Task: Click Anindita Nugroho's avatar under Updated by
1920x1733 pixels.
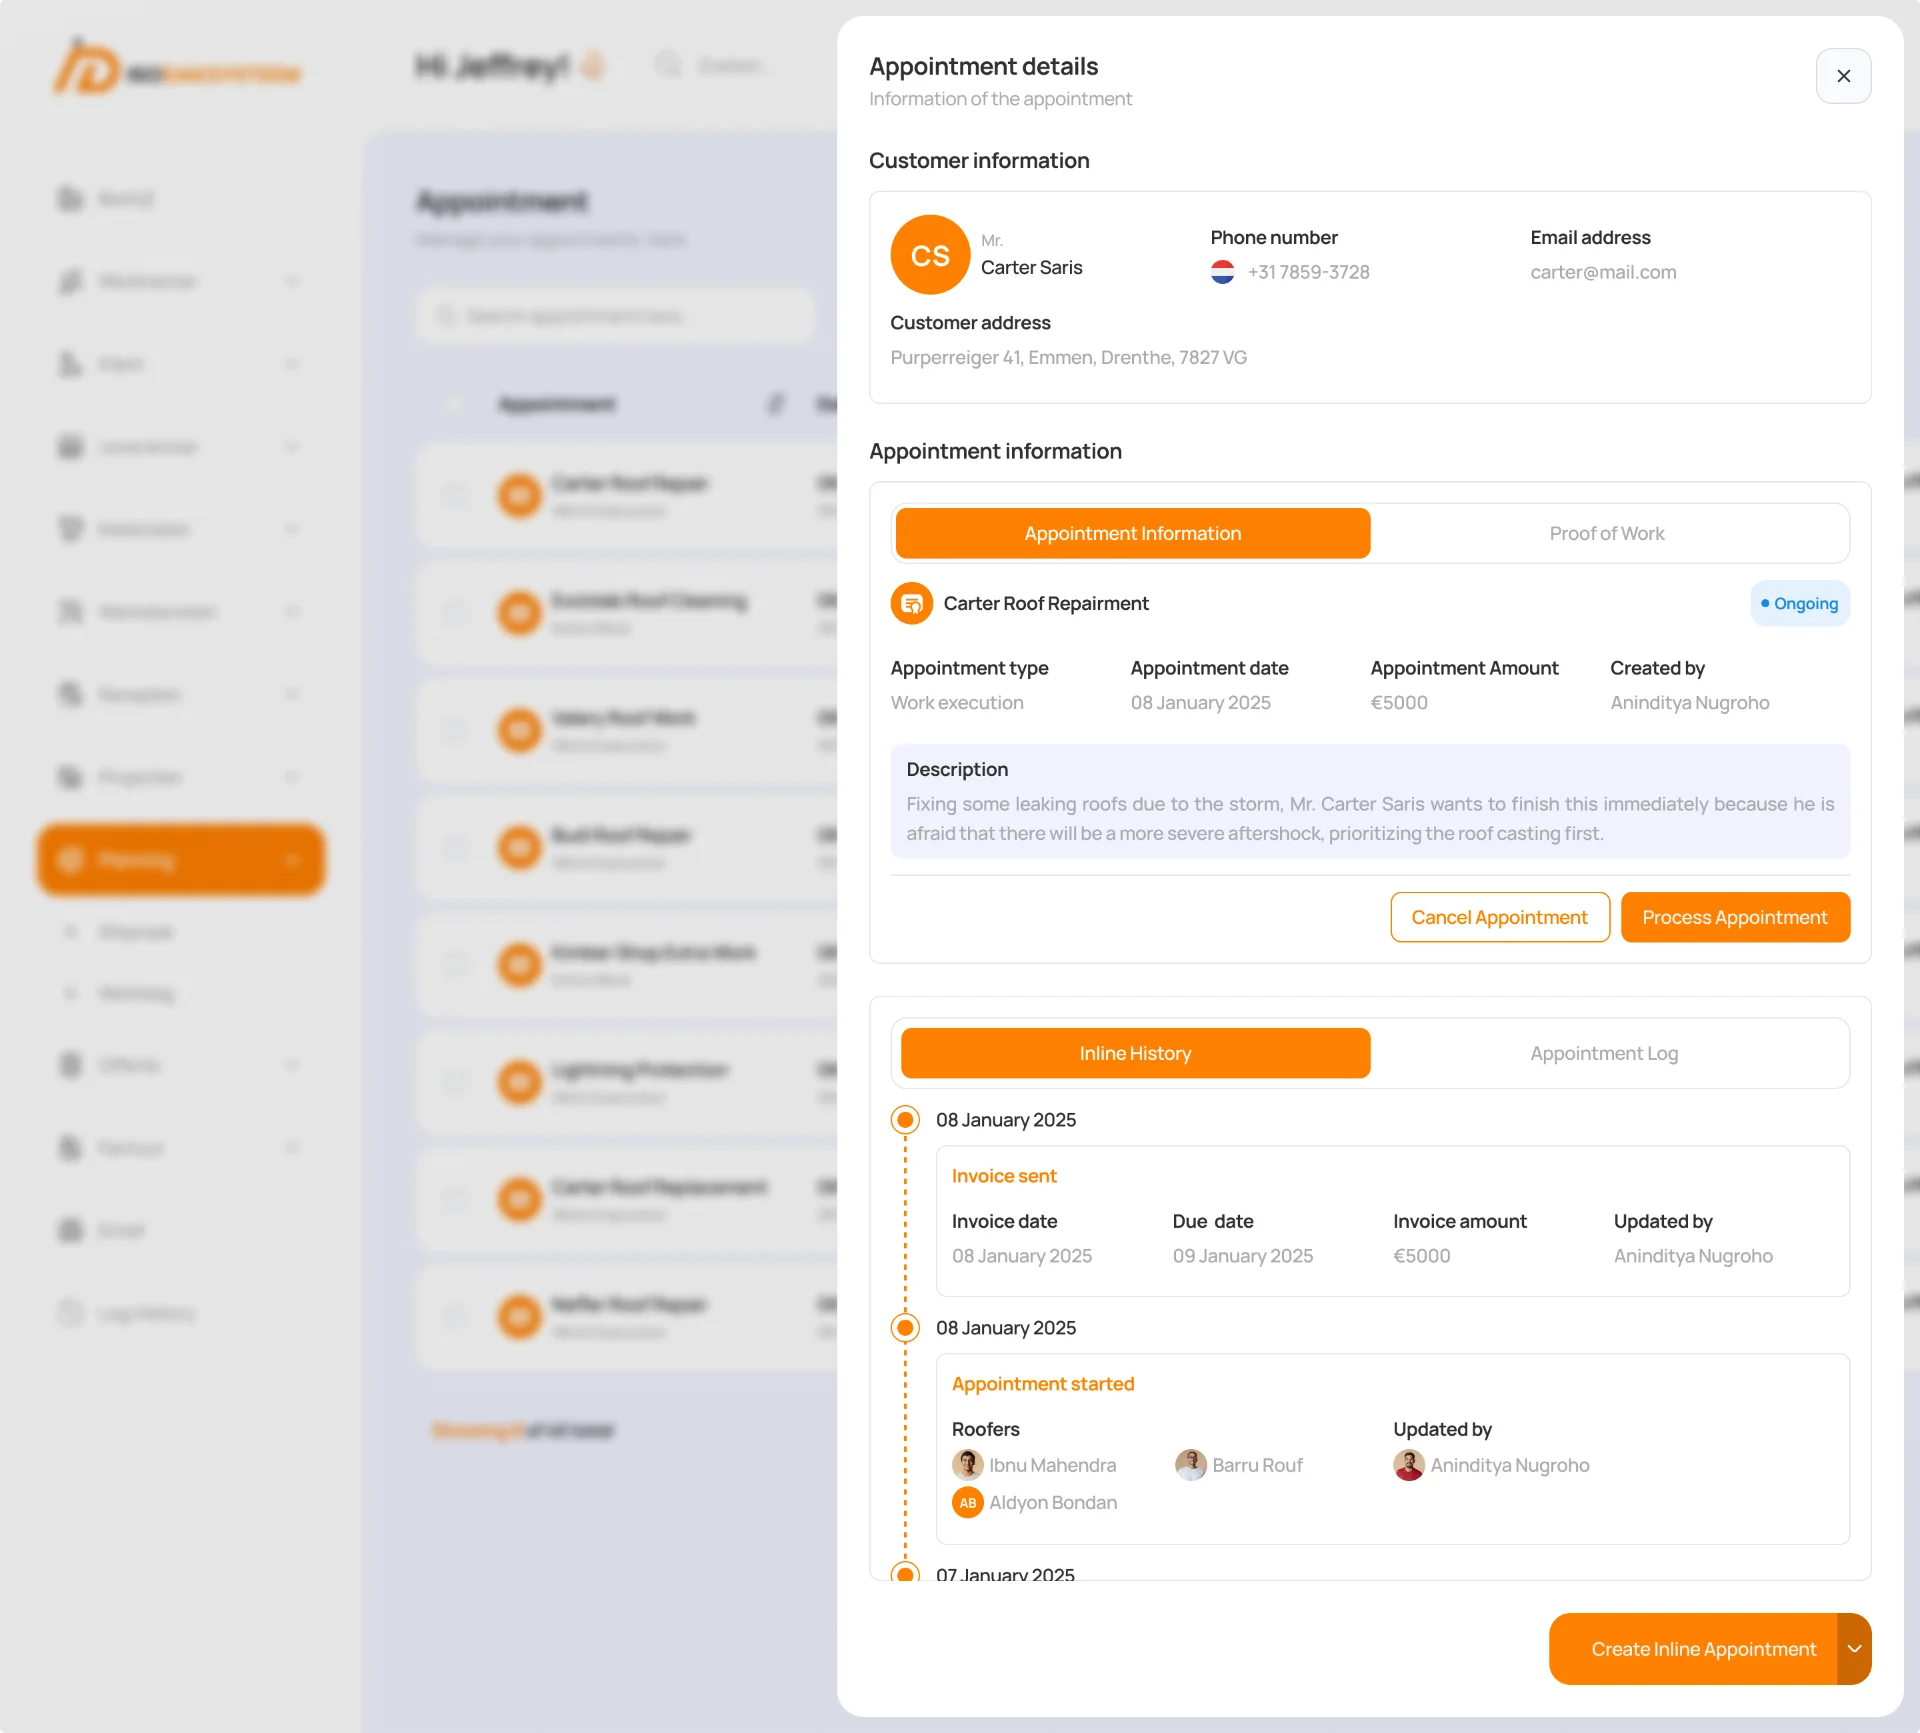Action: click(x=1409, y=1465)
